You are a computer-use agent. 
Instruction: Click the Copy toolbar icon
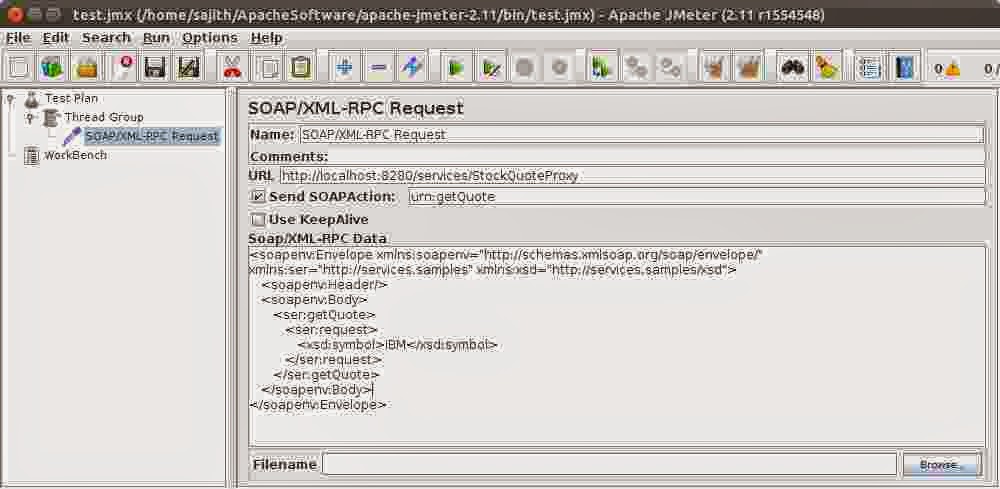[267, 66]
